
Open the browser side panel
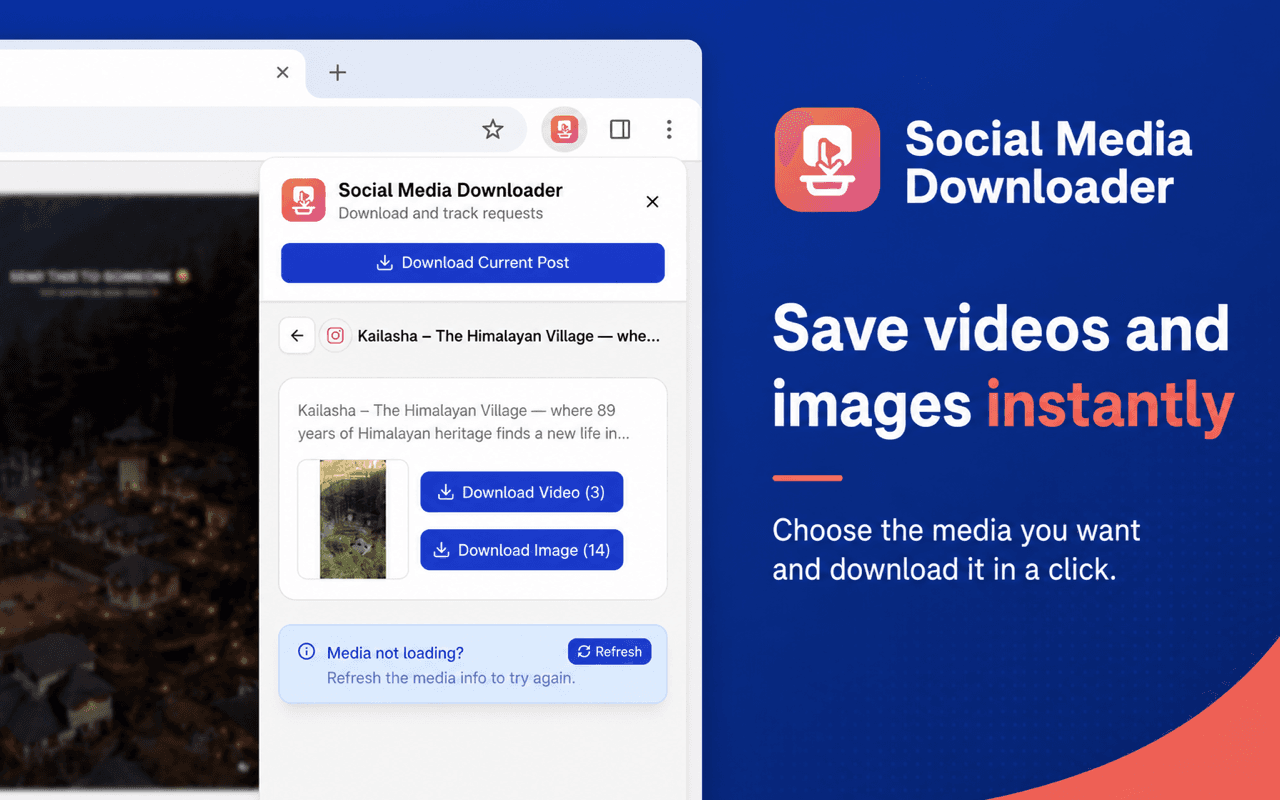point(620,129)
